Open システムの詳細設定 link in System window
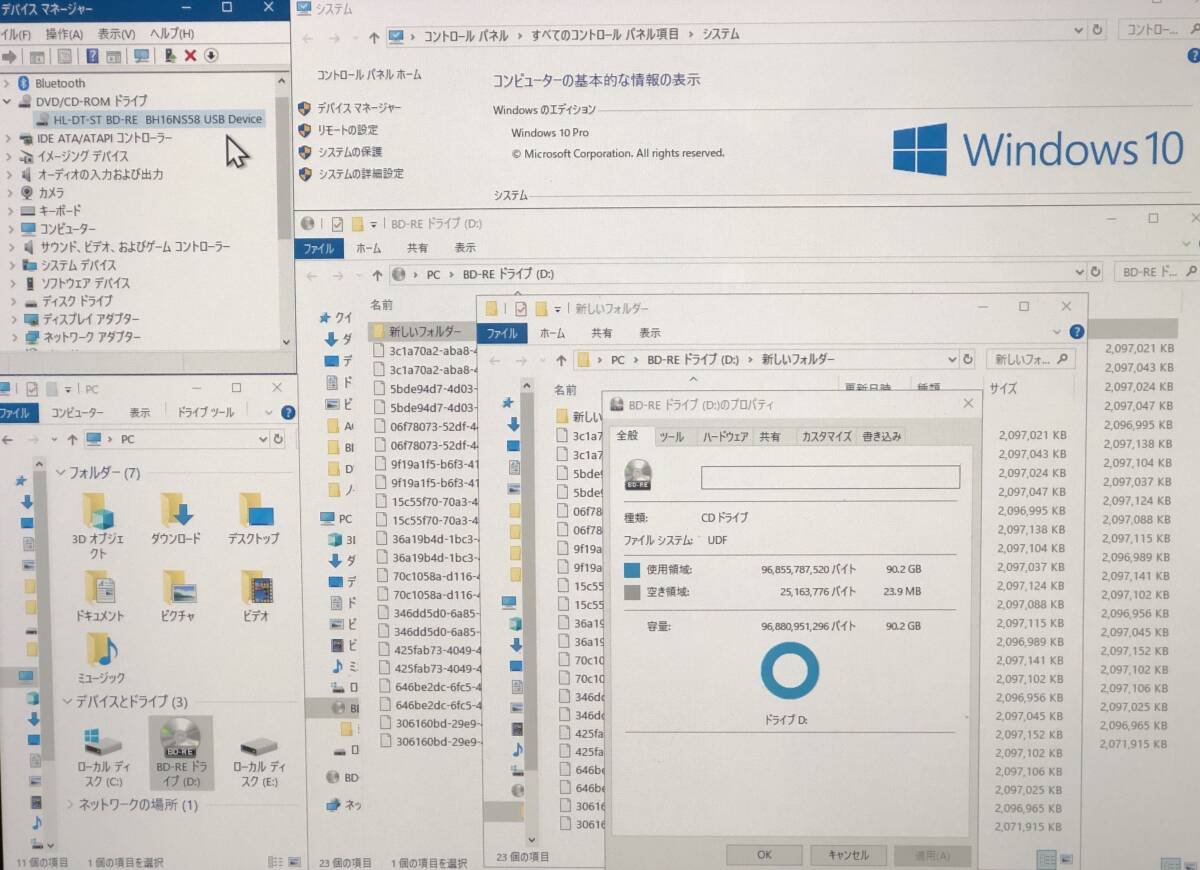Viewport: 1200px width, 870px height. click(x=361, y=174)
